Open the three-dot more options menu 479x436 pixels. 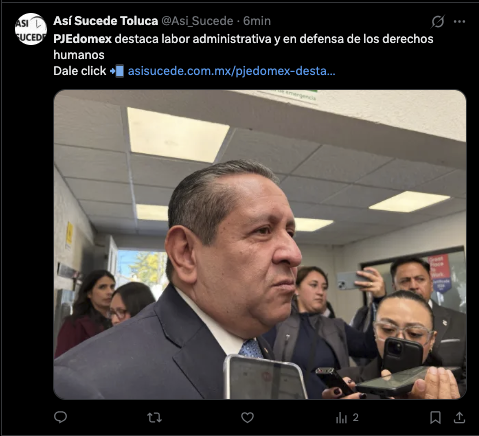tap(459, 22)
